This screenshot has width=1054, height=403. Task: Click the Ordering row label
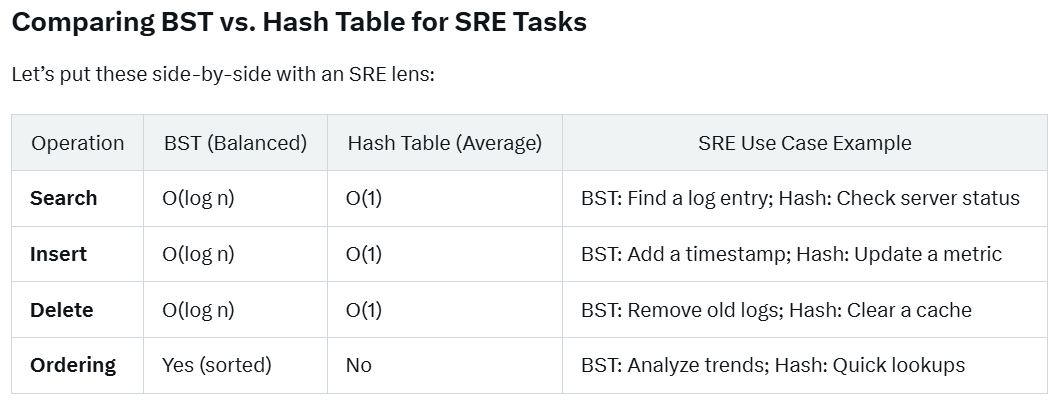(x=73, y=365)
